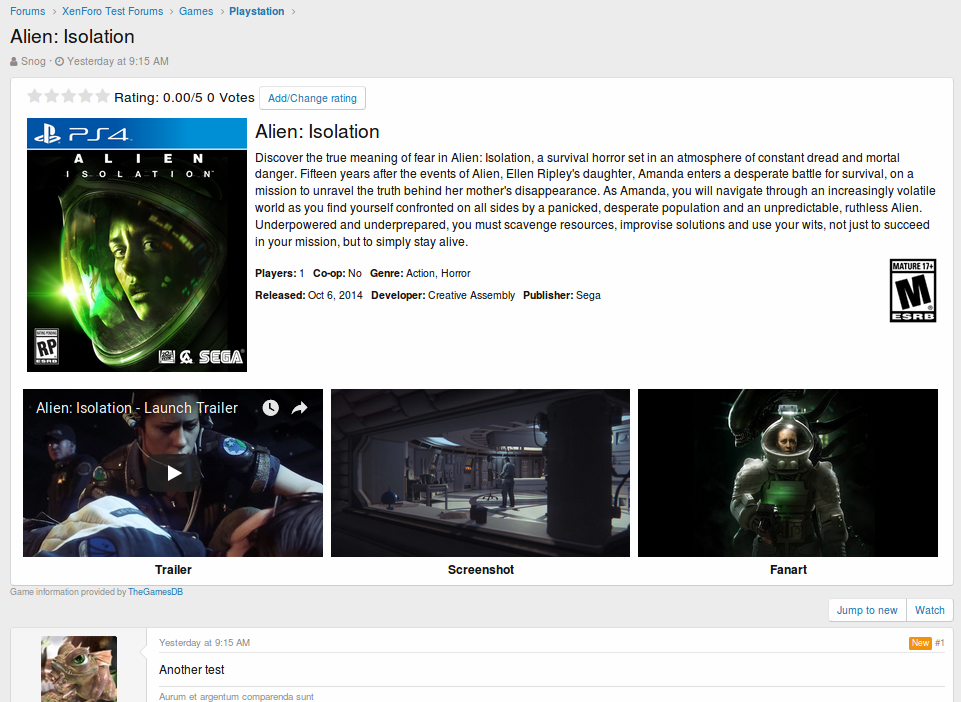961x702 pixels.
Task: Open the Yesterday at 9:15 AM post timestamp
Action: 204,643
